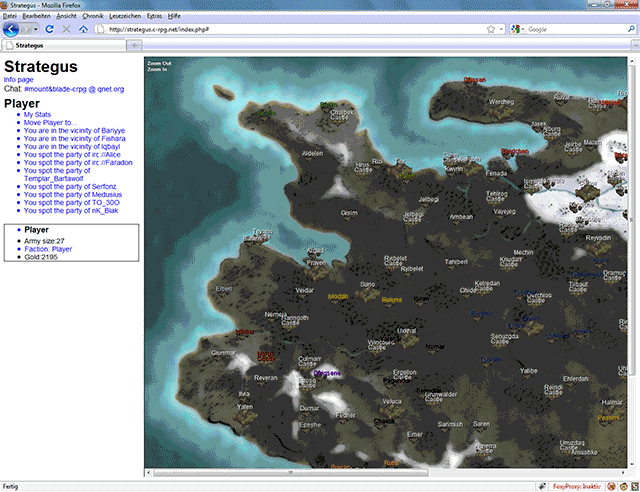Select the party of TO_300
Image resolution: width=640 pixels, height=492 pixels.
click(x=71, y=203)
